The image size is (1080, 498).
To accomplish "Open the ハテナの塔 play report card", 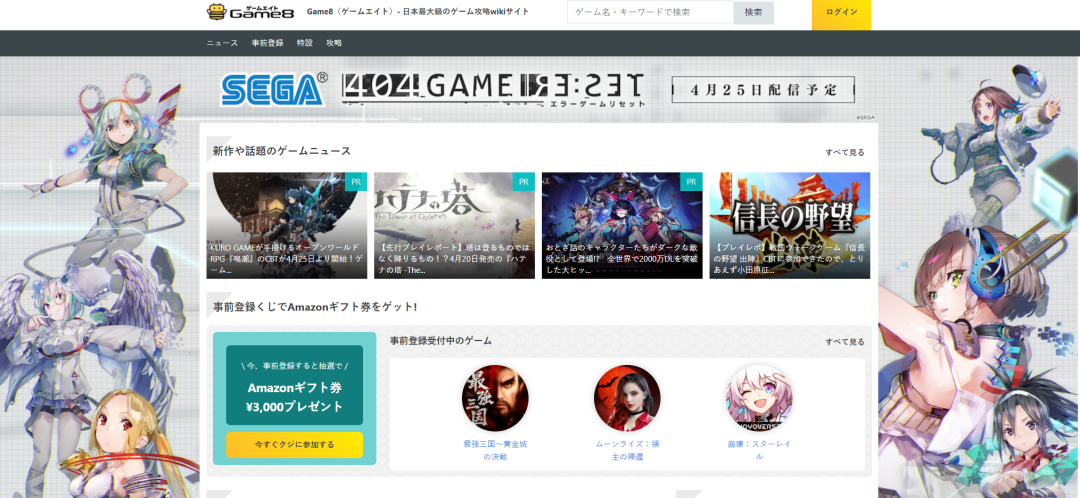I will coord(455,225).
